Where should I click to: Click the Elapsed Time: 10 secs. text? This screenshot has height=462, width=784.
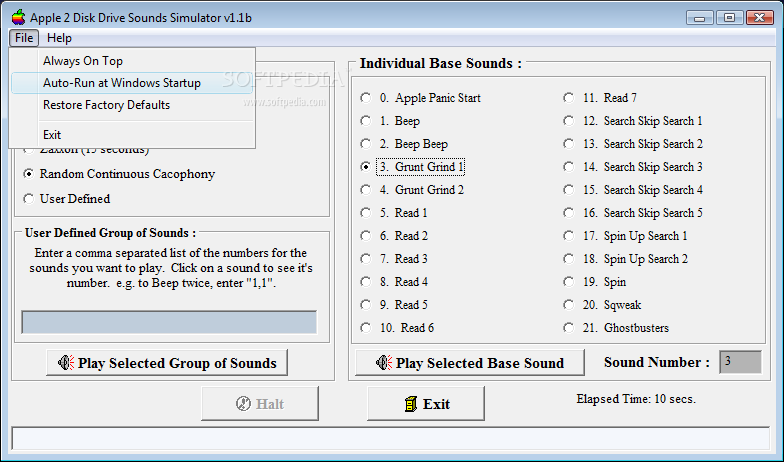[636, 399]
